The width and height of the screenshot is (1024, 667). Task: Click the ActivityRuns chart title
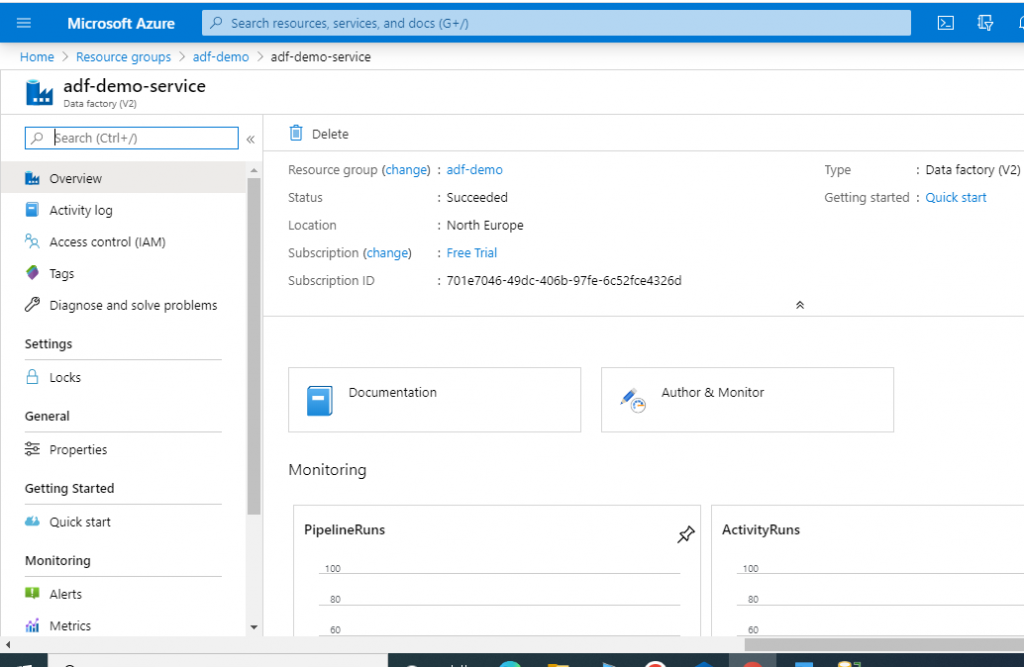tap(761, 530)
